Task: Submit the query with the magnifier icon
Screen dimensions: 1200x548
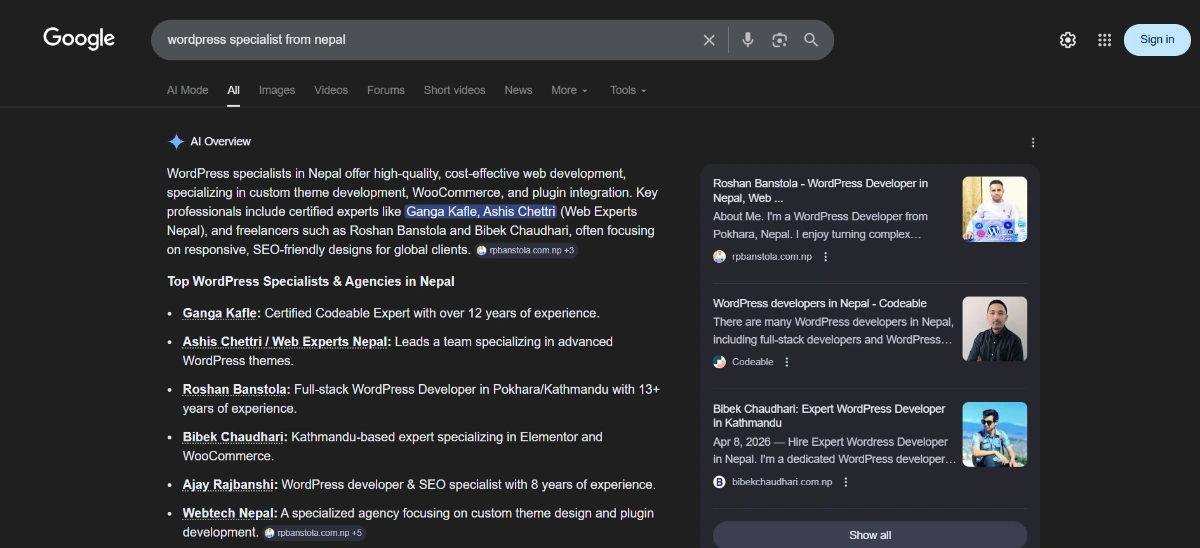Action: click(811, 40)
